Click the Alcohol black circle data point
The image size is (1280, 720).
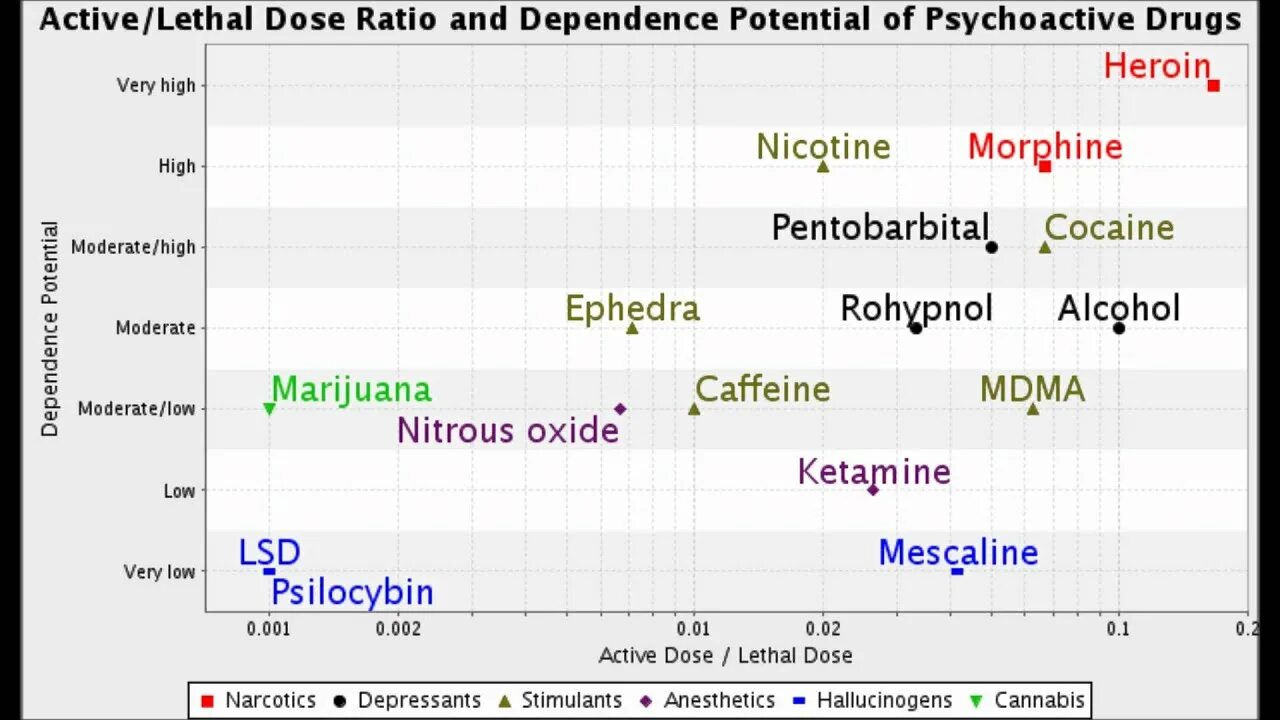tap(1118, 328)
